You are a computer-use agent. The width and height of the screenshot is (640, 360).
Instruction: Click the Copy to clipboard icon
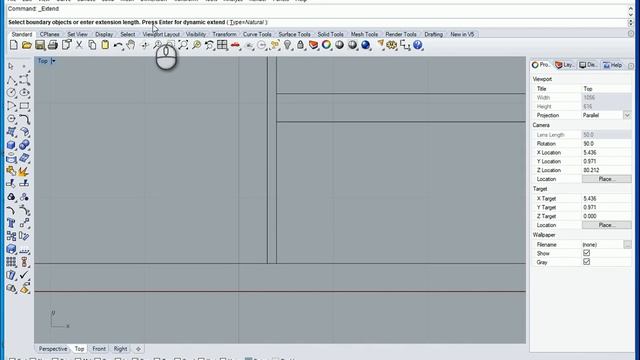pos(92,45)
